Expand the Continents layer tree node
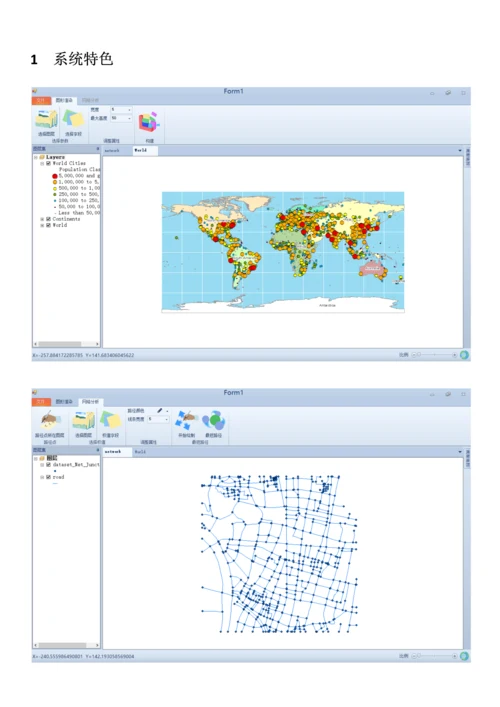This screenshot has height=707, width=500. [x=42, y=219]
